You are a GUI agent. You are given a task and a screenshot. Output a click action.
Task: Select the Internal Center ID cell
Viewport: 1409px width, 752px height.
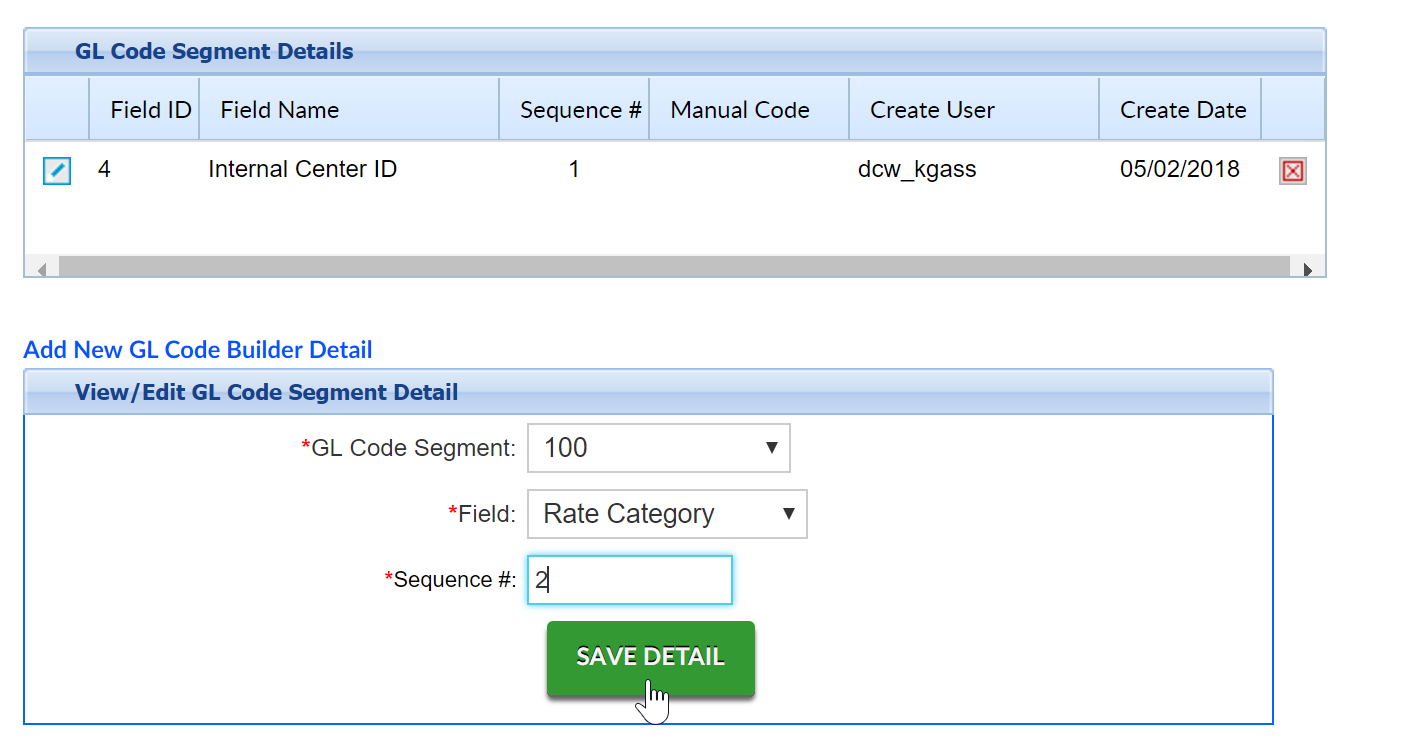point(302,170)
